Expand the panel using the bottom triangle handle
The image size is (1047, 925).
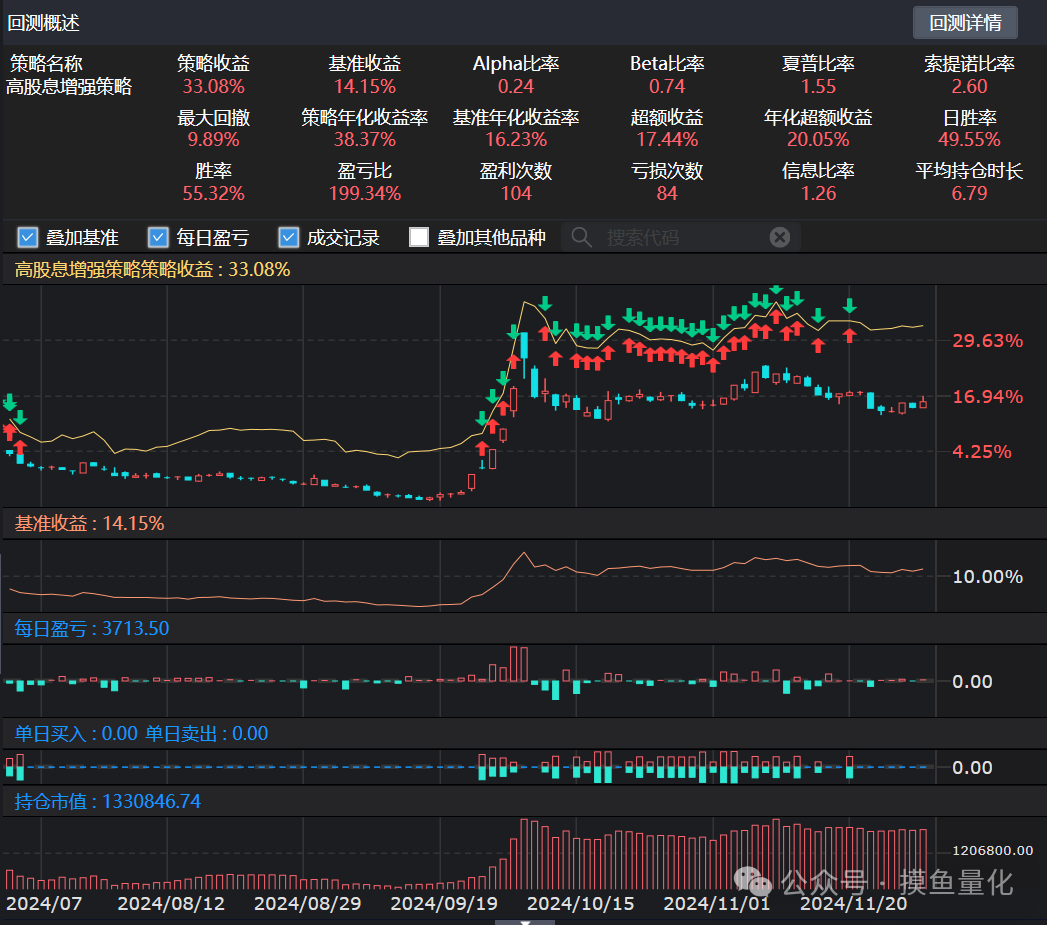(x=523, y=921)
